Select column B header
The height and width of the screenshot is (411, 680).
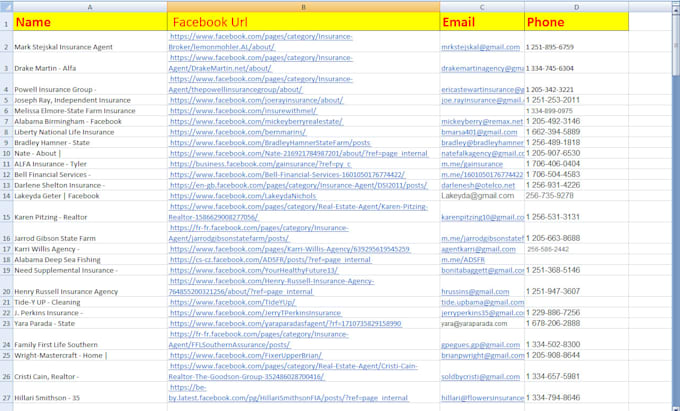click(303, 7)
